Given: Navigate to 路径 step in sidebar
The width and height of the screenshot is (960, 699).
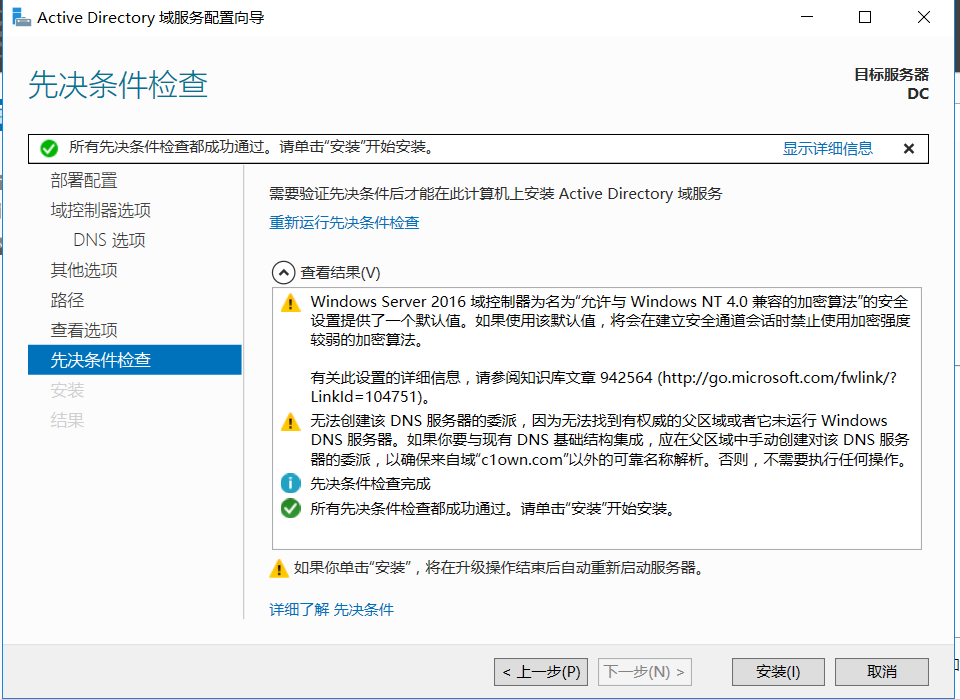Looking at the screenshot, I should point(68,301).
